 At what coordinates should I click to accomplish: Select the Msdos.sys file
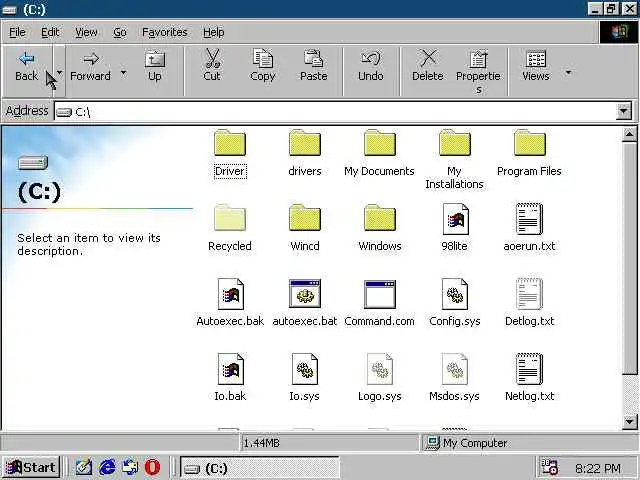click(x=454, y=378)
